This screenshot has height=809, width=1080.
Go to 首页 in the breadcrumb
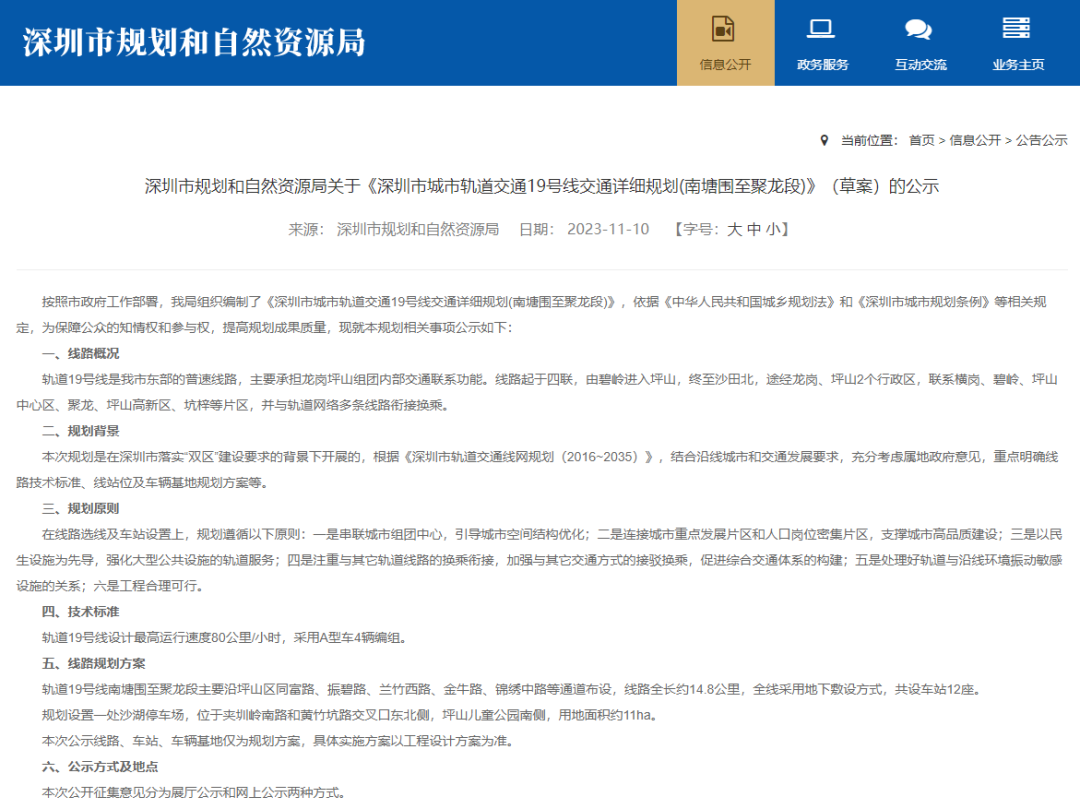pyautogui.click(x=922, y=140)
